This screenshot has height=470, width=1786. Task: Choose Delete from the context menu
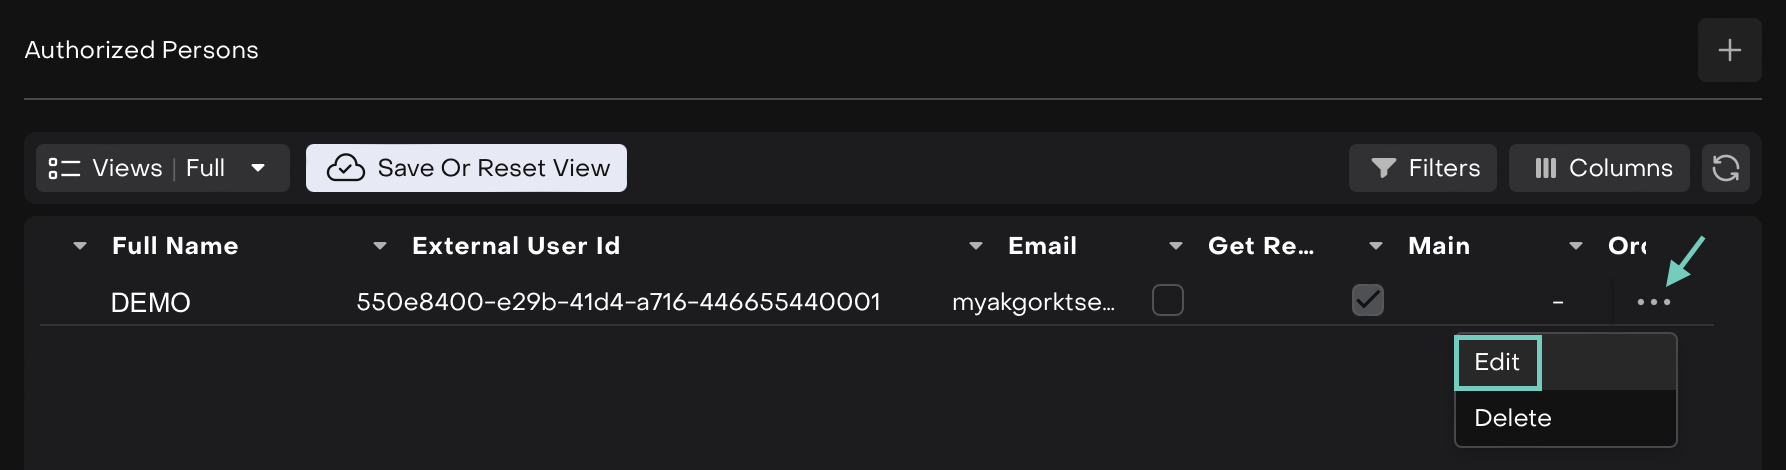coord(1512,418)
